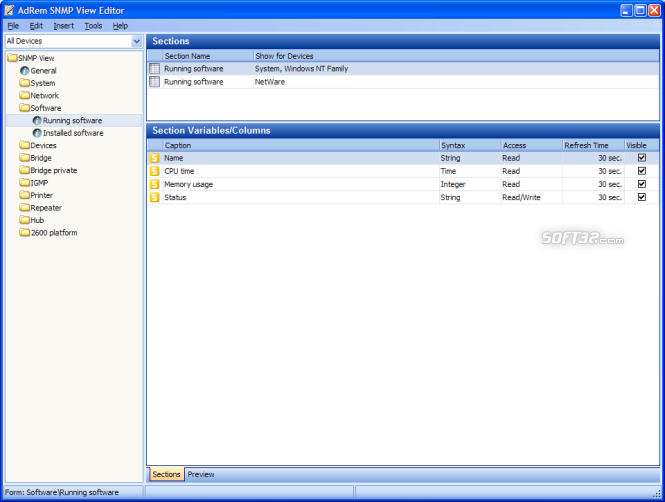
Task: Open the Tools menu
Action: pos(93,26)
